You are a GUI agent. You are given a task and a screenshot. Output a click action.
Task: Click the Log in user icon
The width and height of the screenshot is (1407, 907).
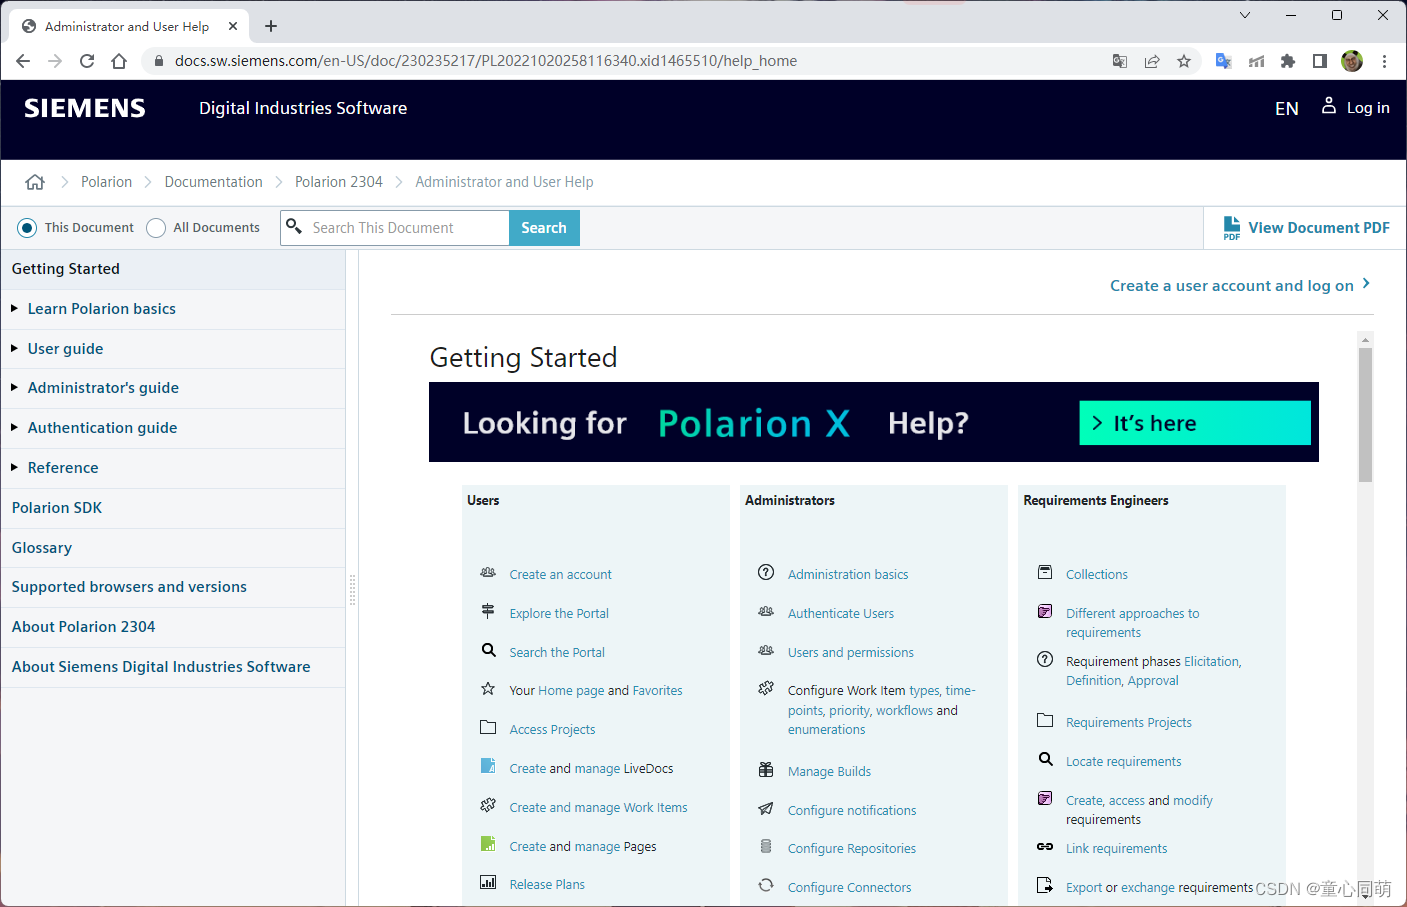[1329, 105]
